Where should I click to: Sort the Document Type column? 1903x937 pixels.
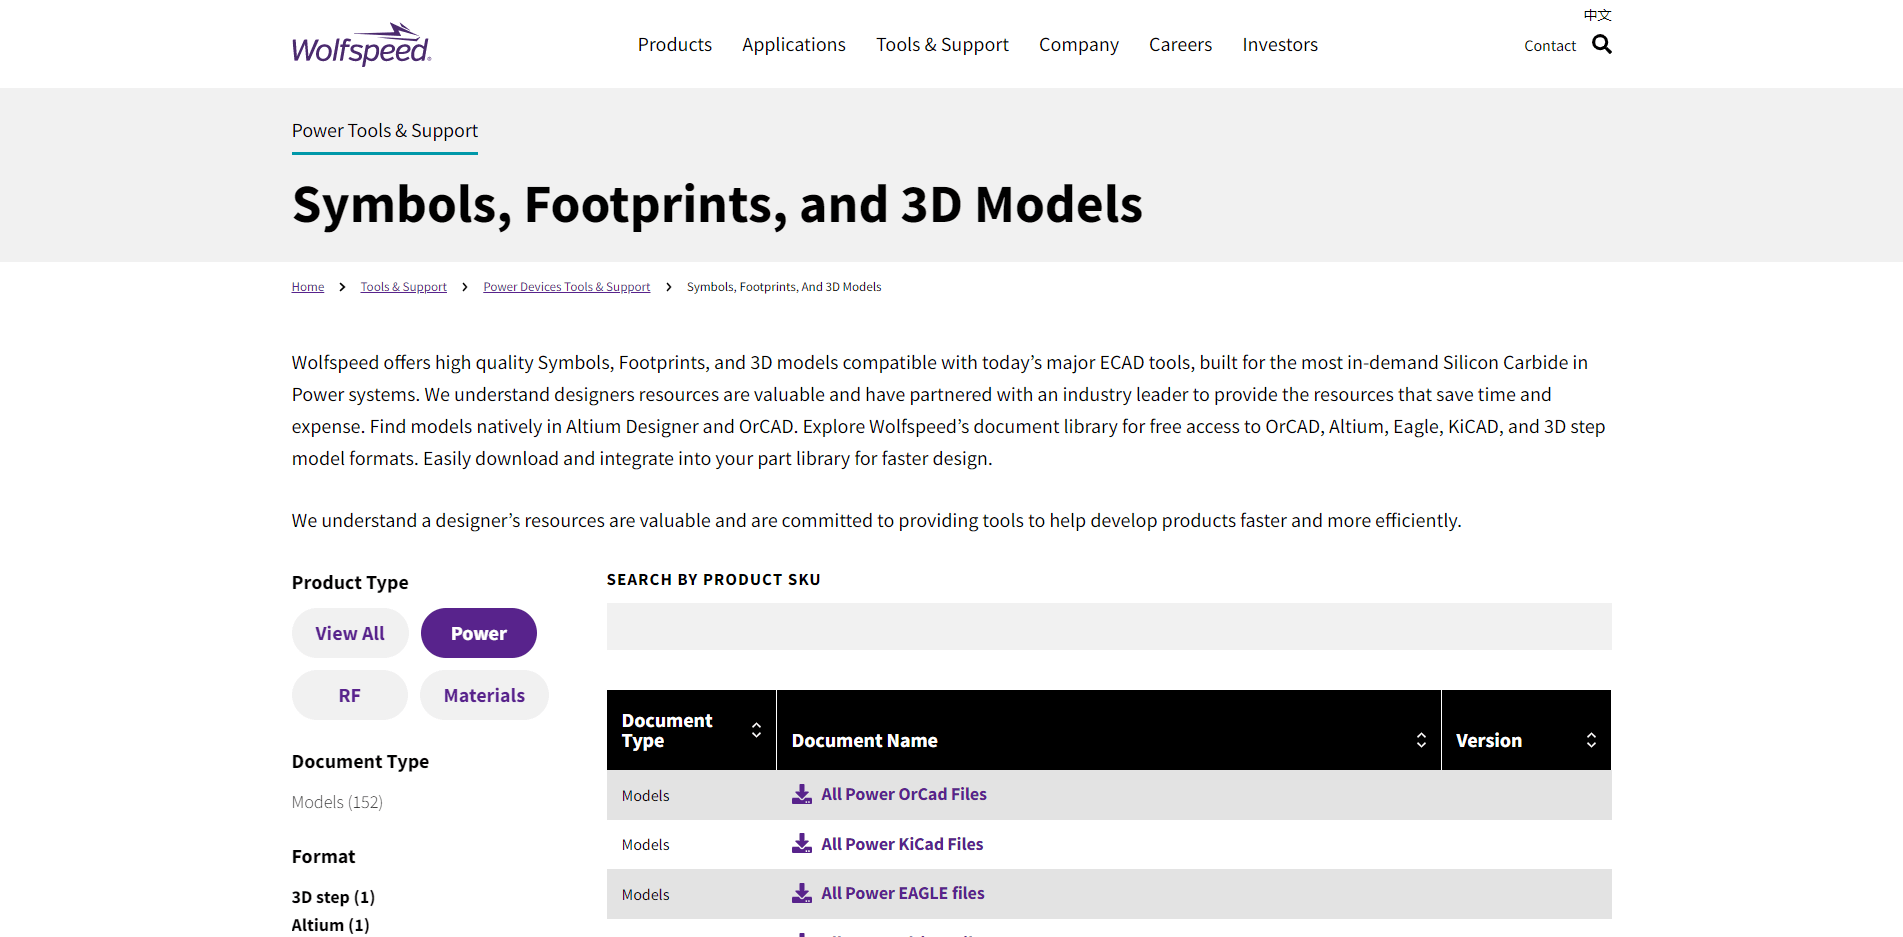coord(756,730)
